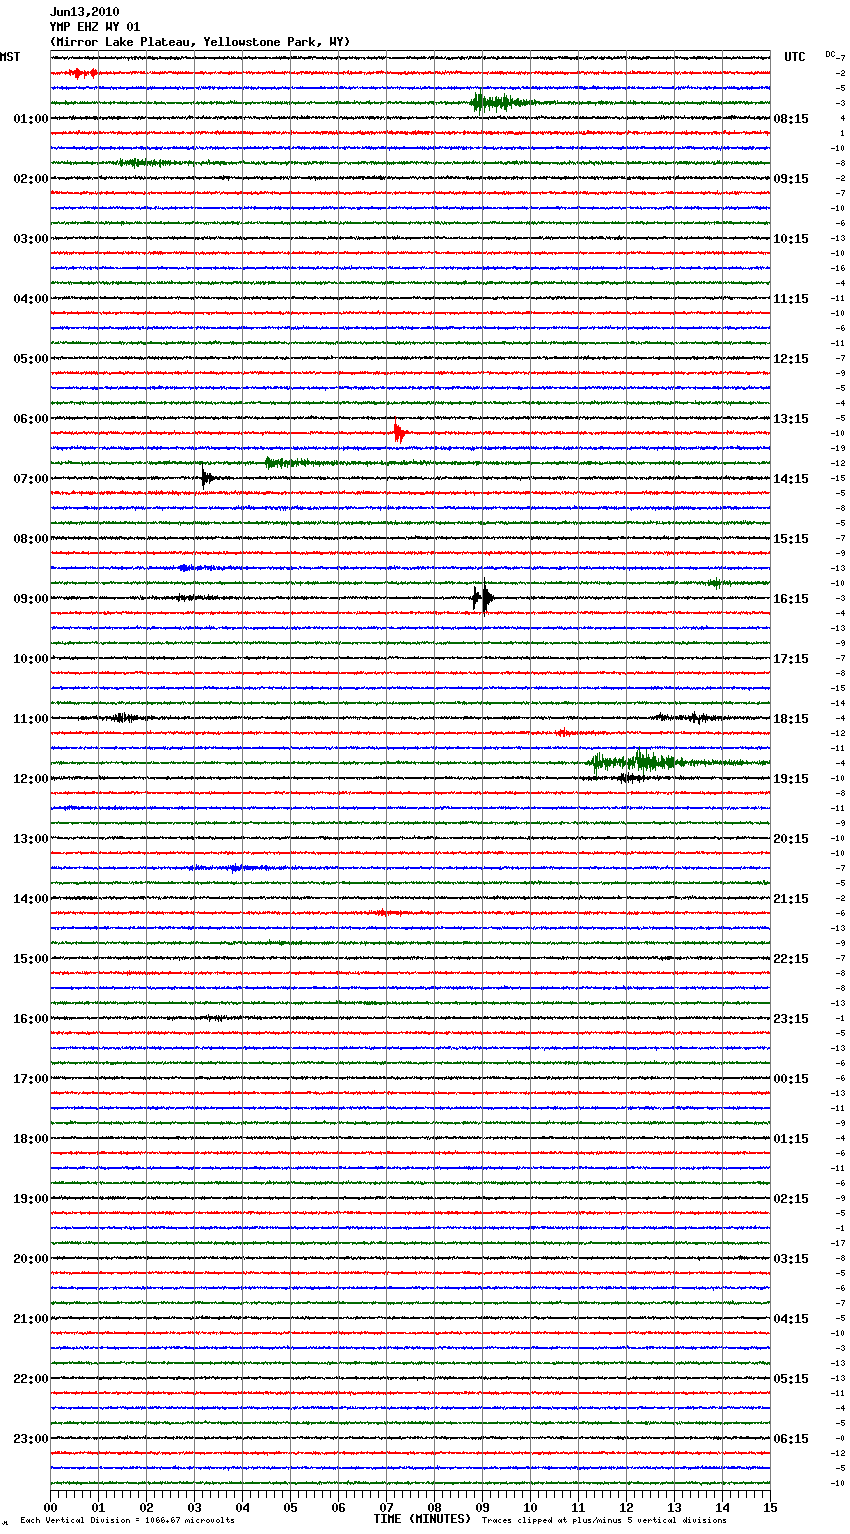The image size is (850, 1534).
Task: Click the 01:00 MST time label
Action: 31,119
